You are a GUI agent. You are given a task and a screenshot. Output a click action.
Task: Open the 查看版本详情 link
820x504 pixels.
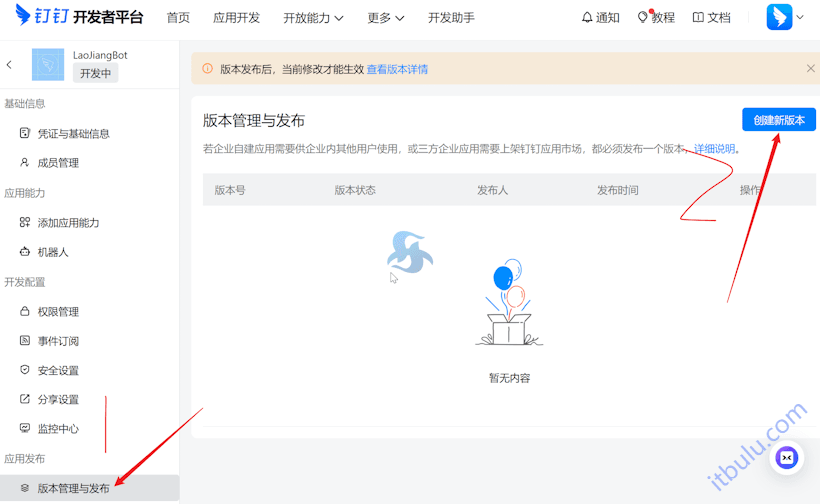click(397, 69)
